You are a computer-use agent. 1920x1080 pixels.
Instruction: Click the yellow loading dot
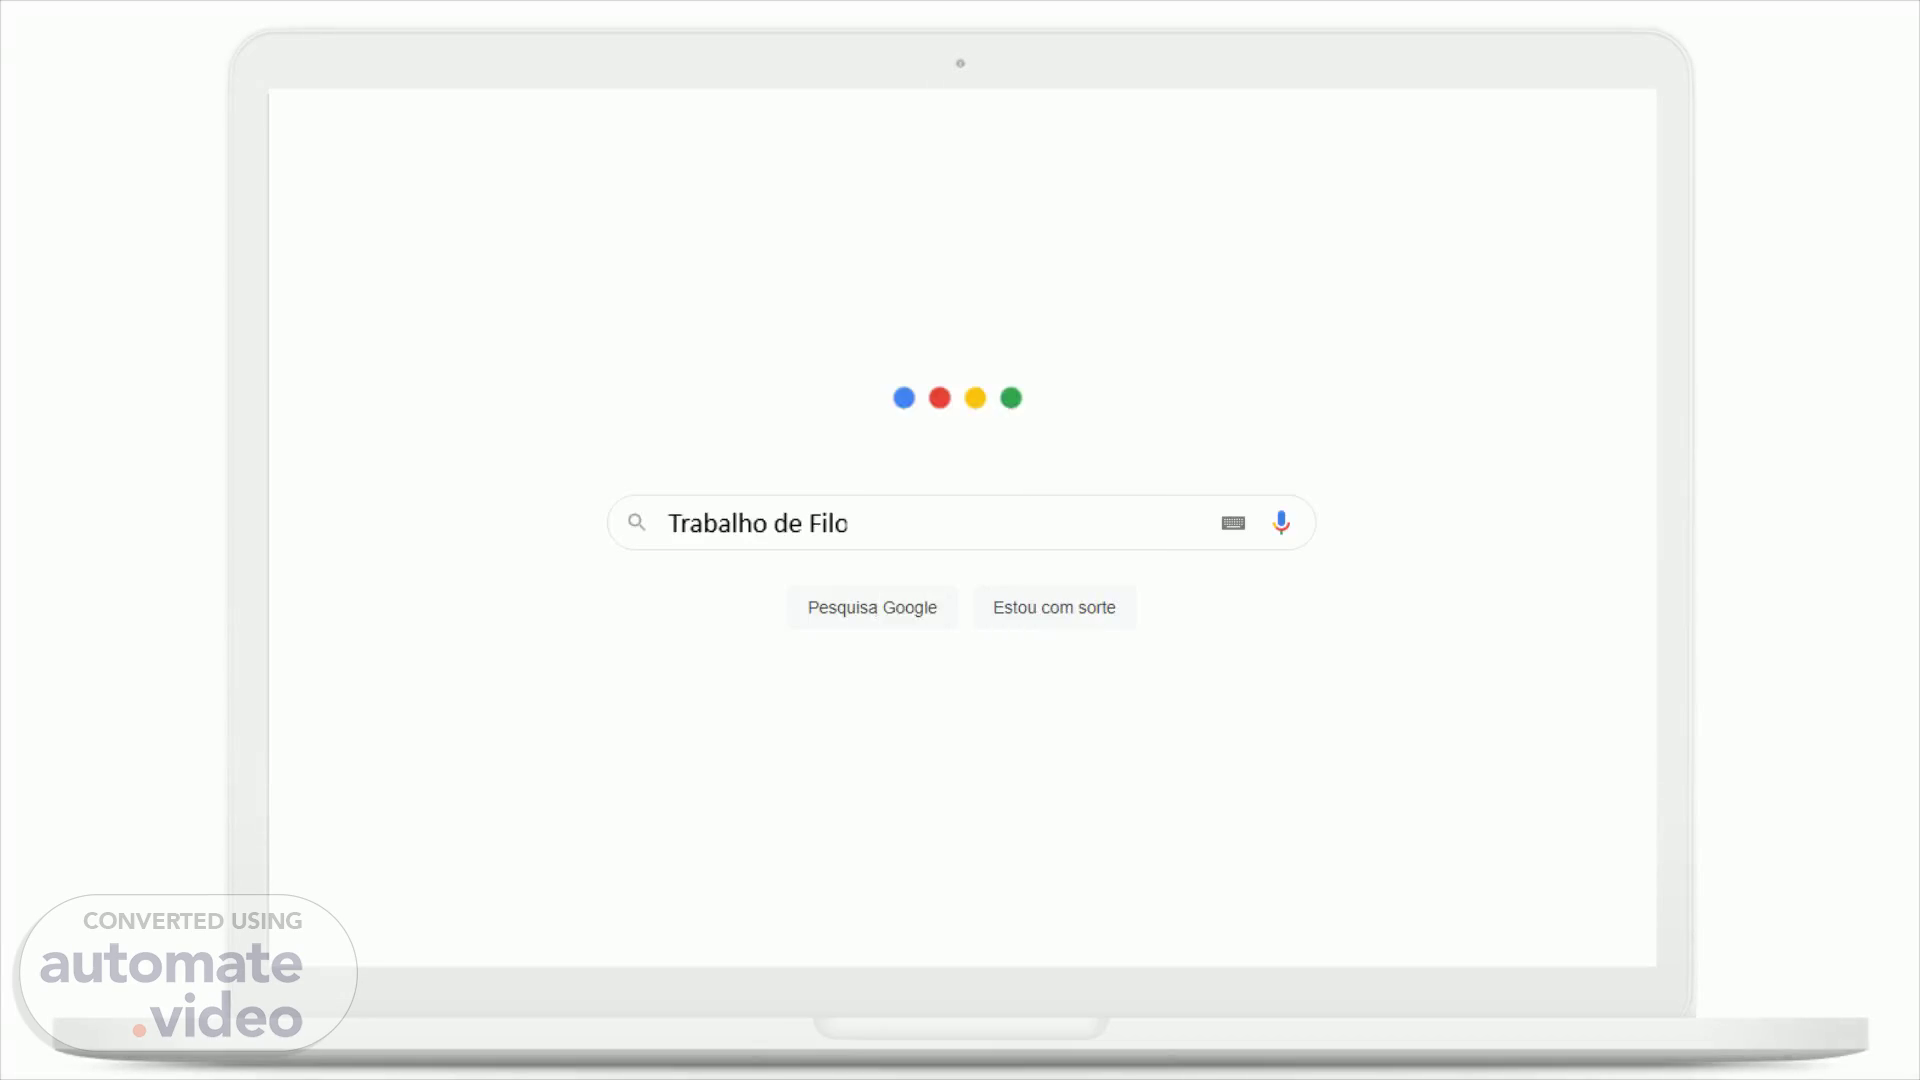[x=975, y=398]
